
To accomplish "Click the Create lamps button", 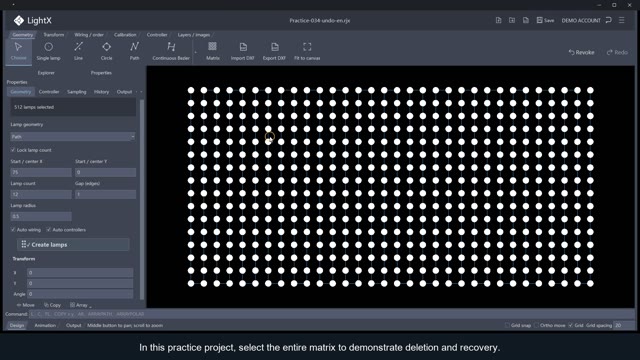I will (x=73, y=244).
